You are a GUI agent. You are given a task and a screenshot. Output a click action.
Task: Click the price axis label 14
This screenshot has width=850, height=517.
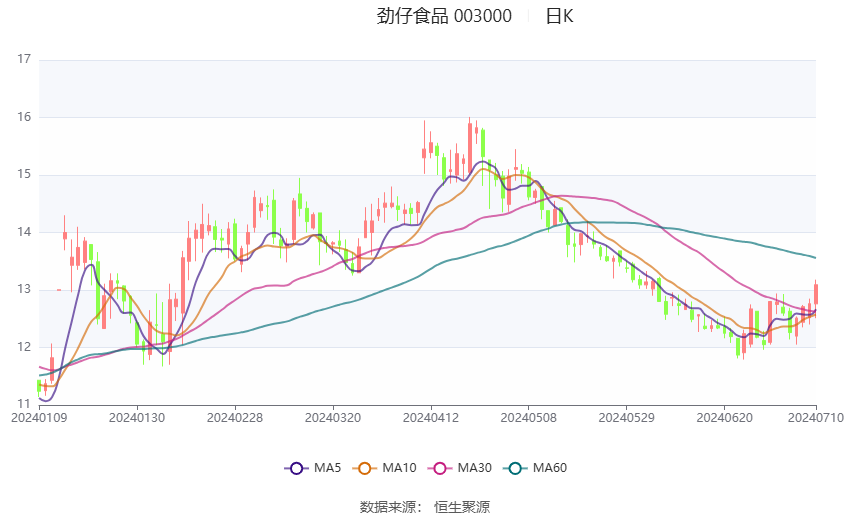(24, 232)
